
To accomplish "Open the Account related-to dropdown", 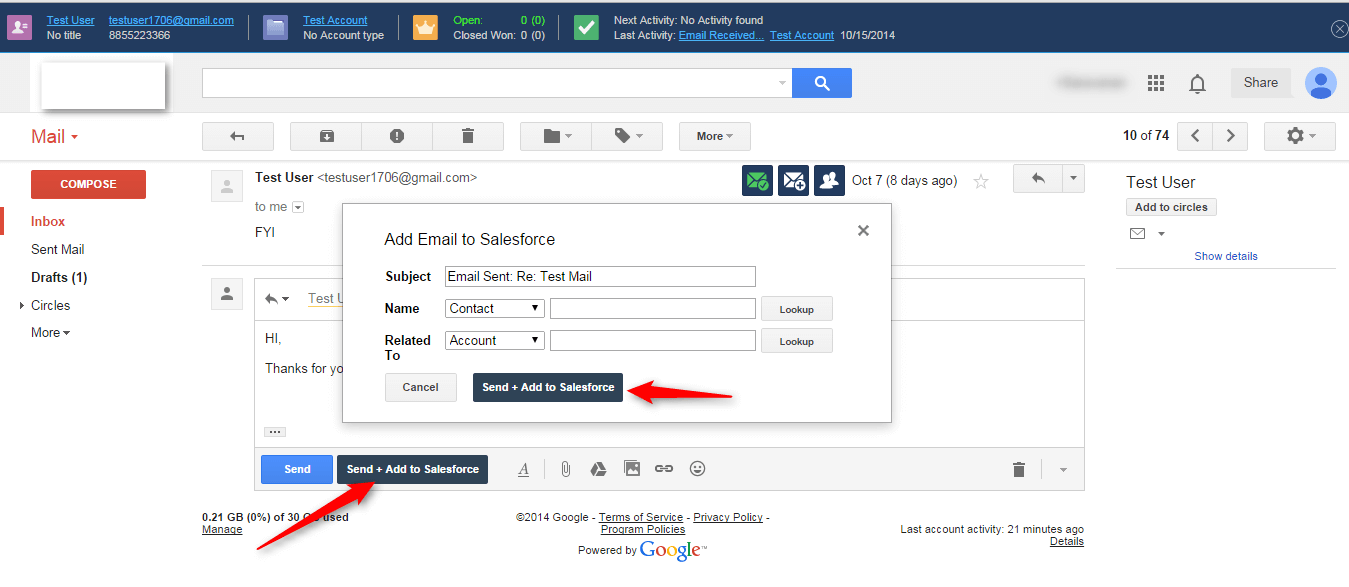I will [494, 341].
